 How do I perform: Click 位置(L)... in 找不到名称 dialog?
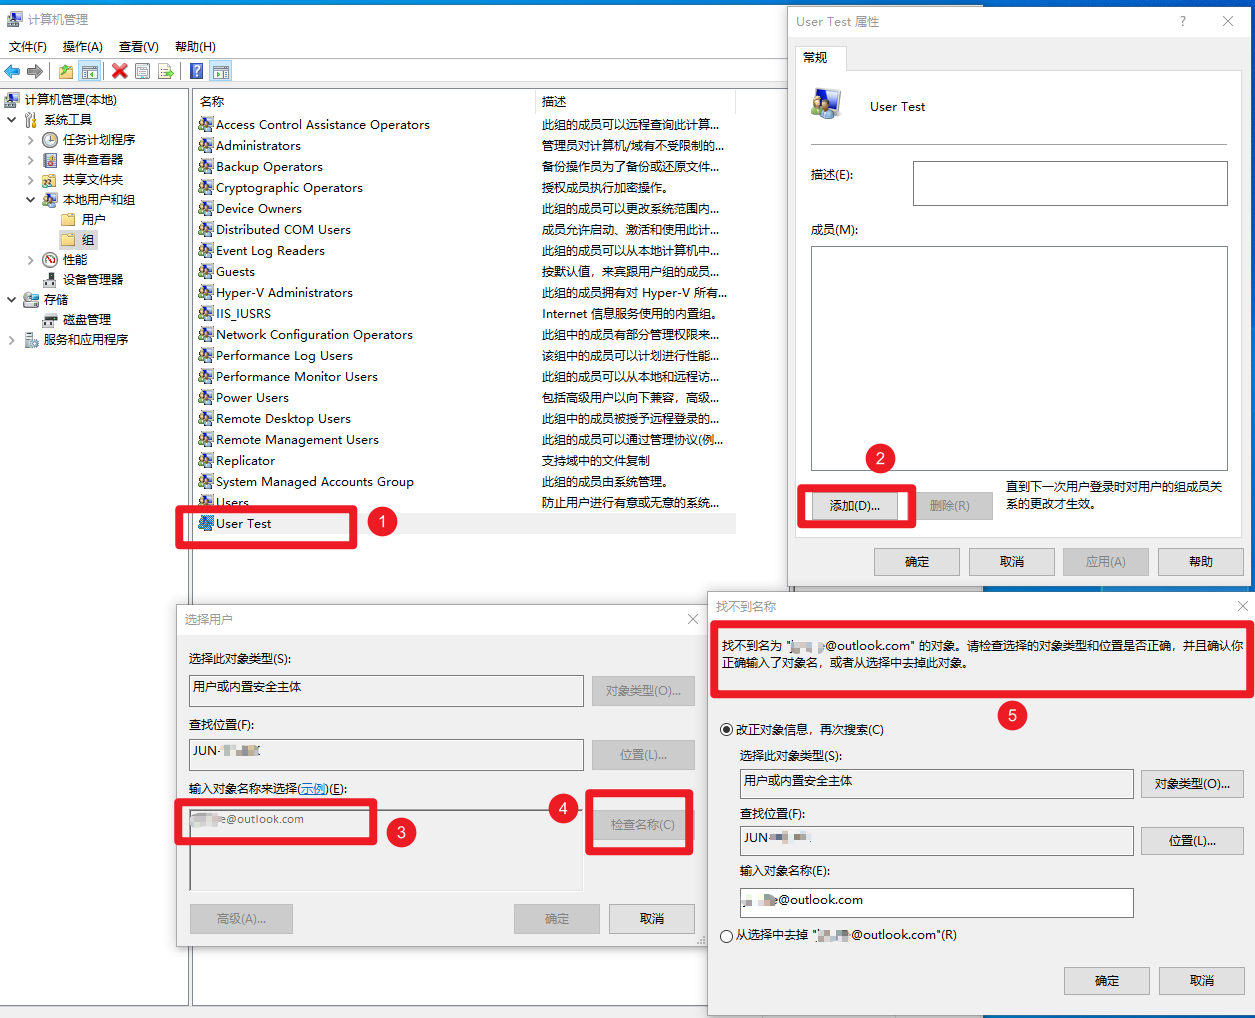(x=1192, y=841)
